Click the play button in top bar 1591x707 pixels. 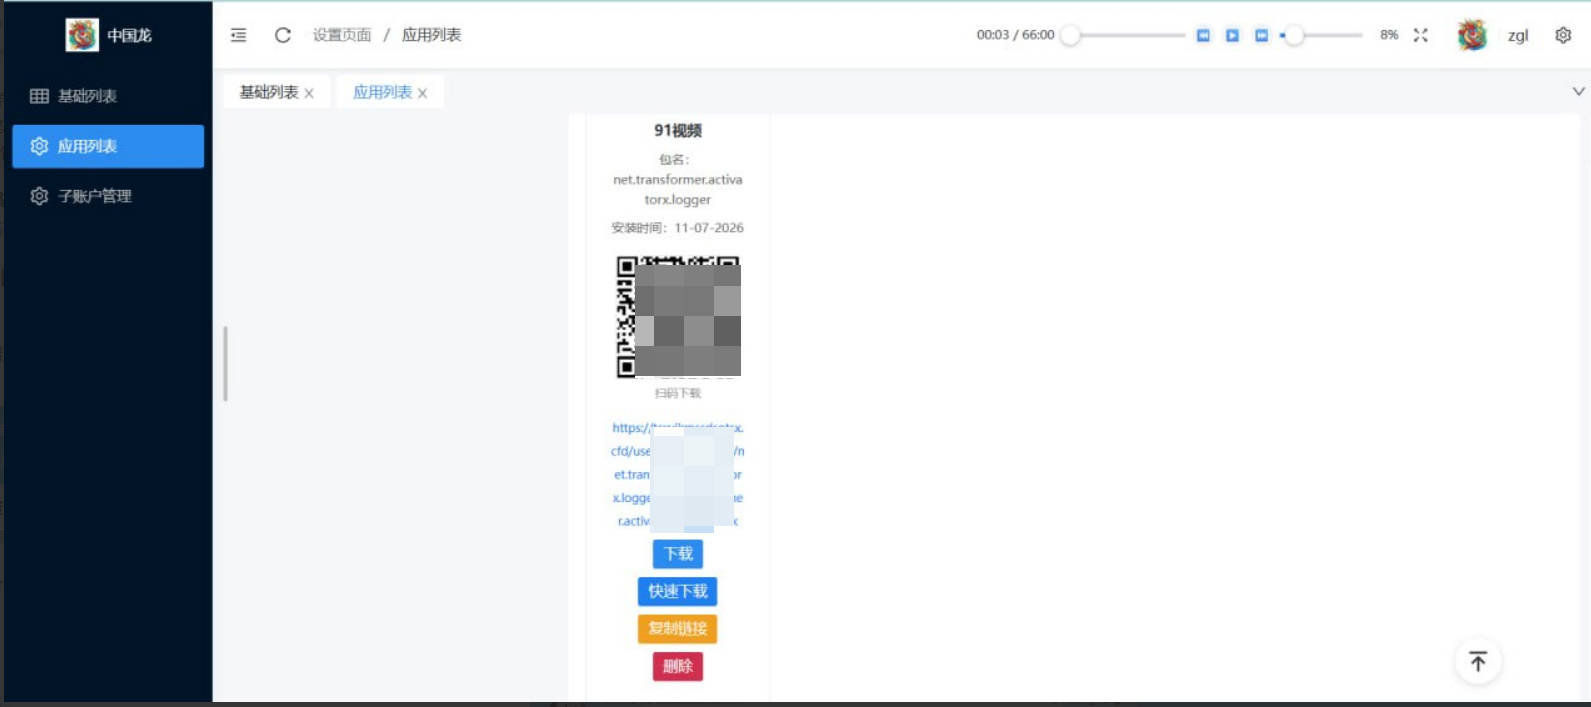(1232, 35)
